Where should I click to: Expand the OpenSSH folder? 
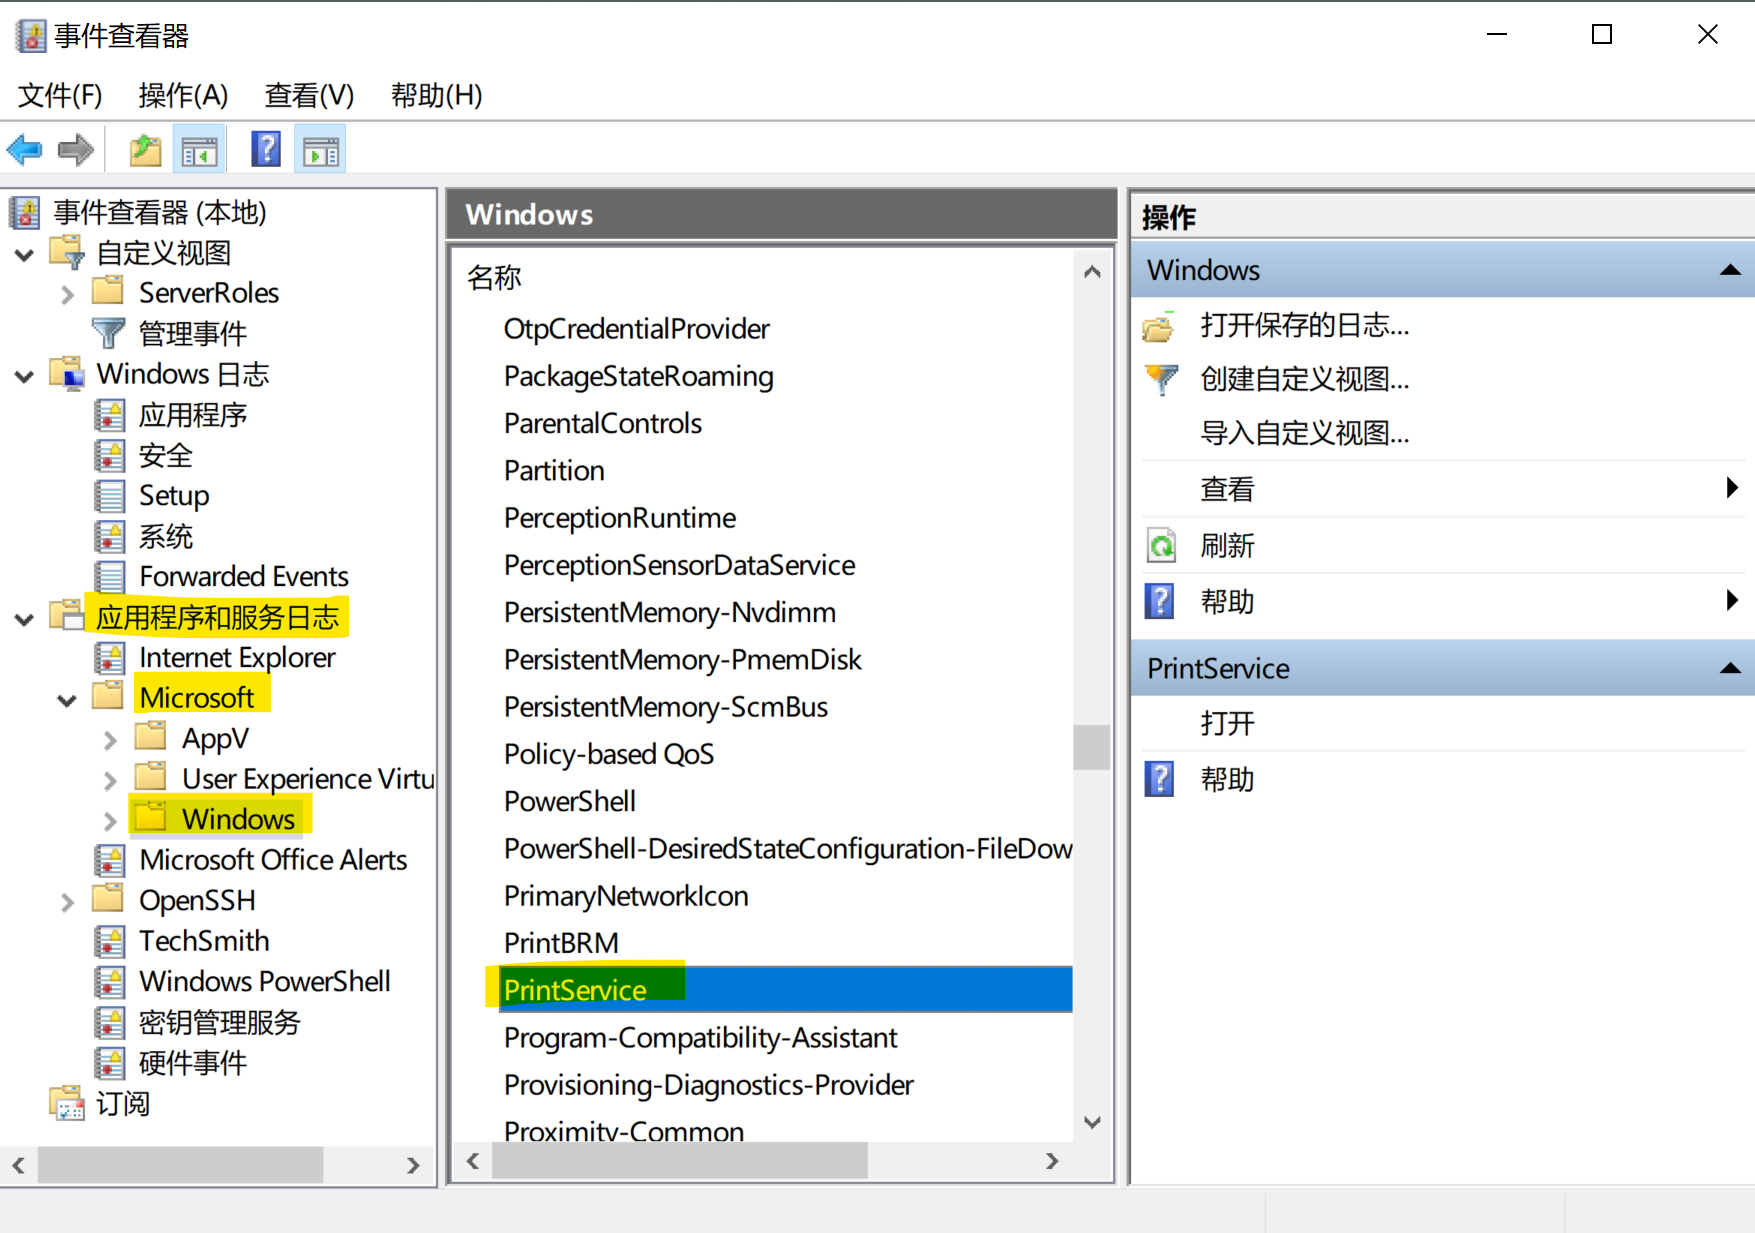click(67, 903)
